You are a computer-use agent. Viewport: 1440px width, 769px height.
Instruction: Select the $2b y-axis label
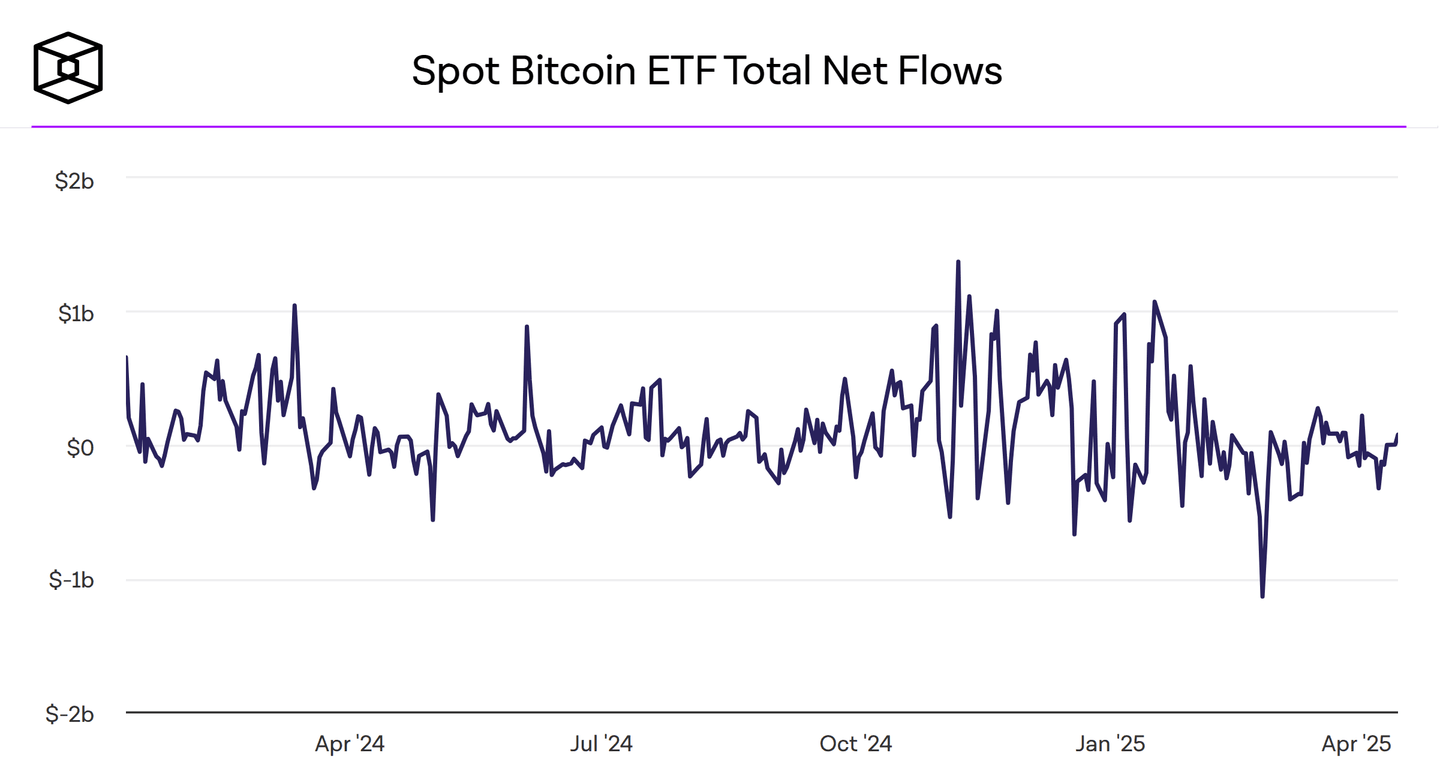74,181
